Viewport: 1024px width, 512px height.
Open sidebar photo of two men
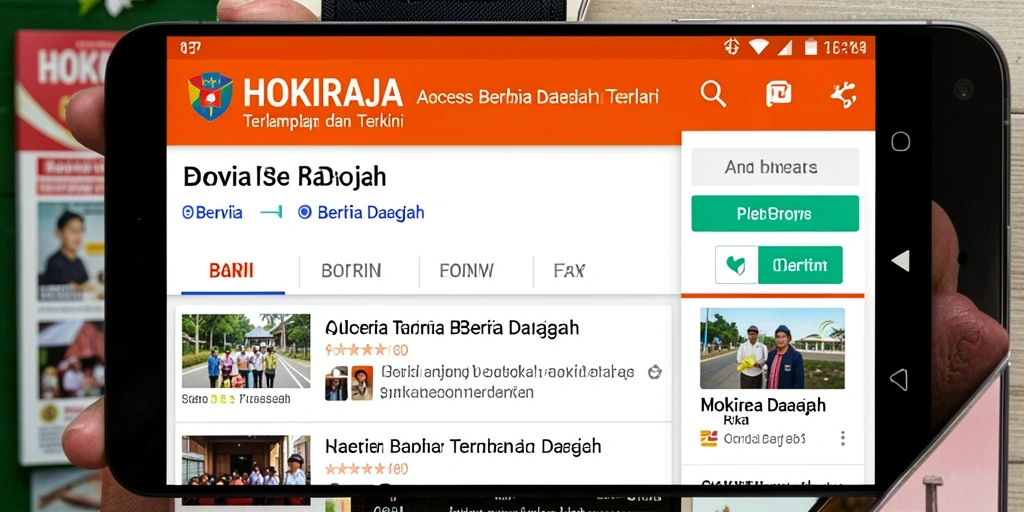(x=773, y=349)
